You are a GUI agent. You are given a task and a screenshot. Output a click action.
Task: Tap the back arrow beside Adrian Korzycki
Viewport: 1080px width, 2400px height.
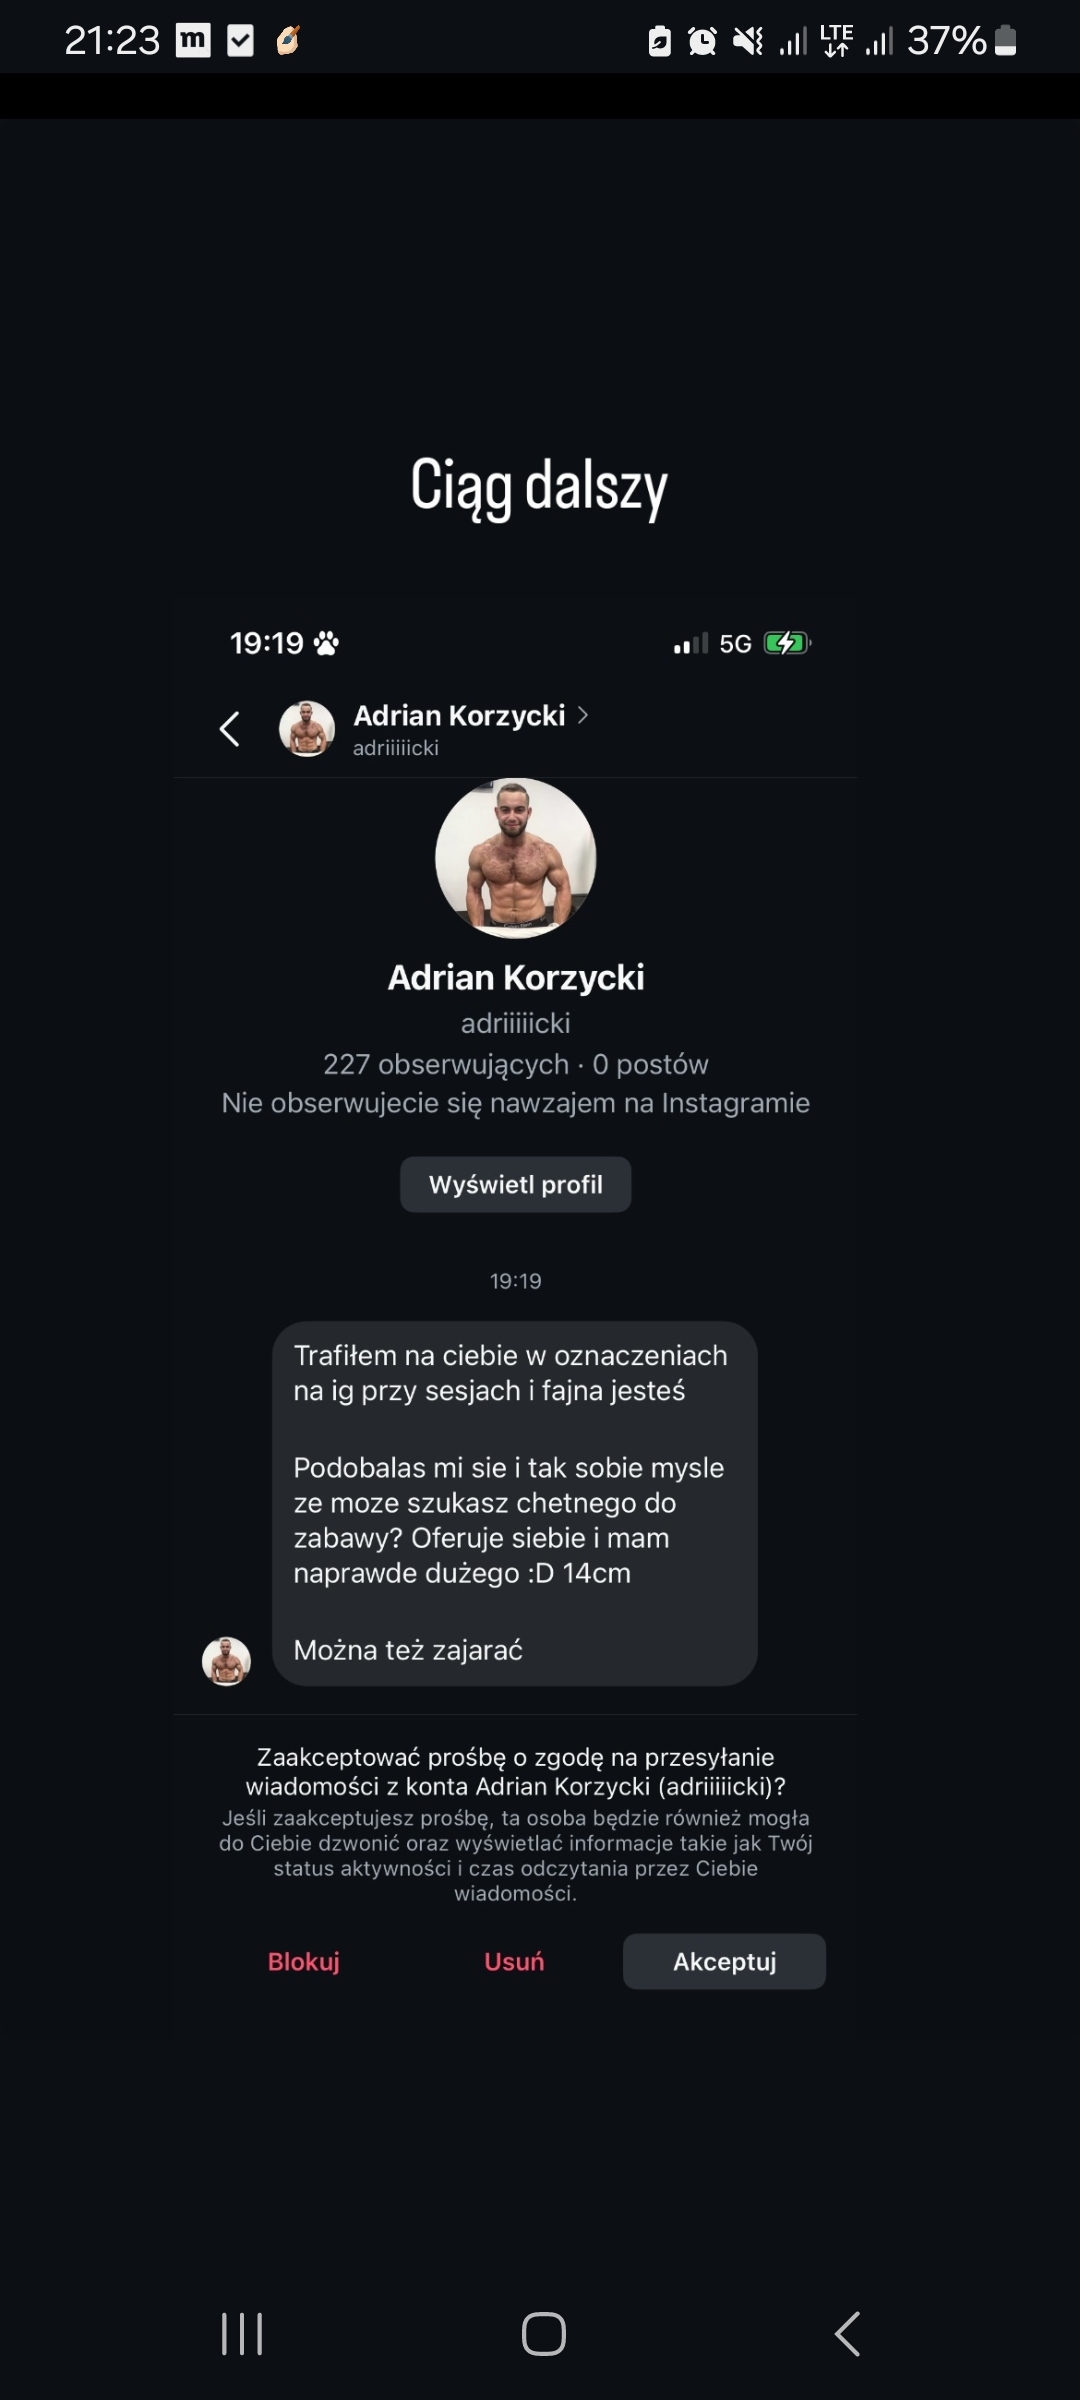pyautogui.click(x=230, y=729)
